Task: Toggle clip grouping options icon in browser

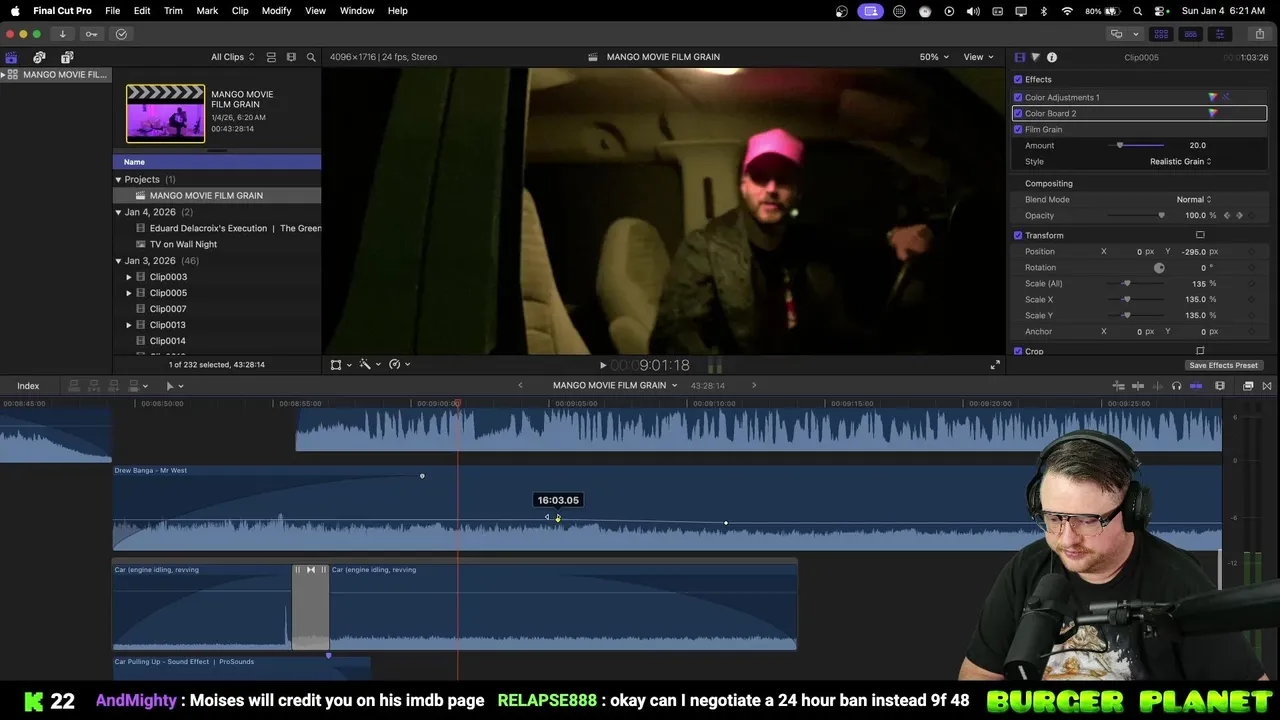Action: pos(271,57)
